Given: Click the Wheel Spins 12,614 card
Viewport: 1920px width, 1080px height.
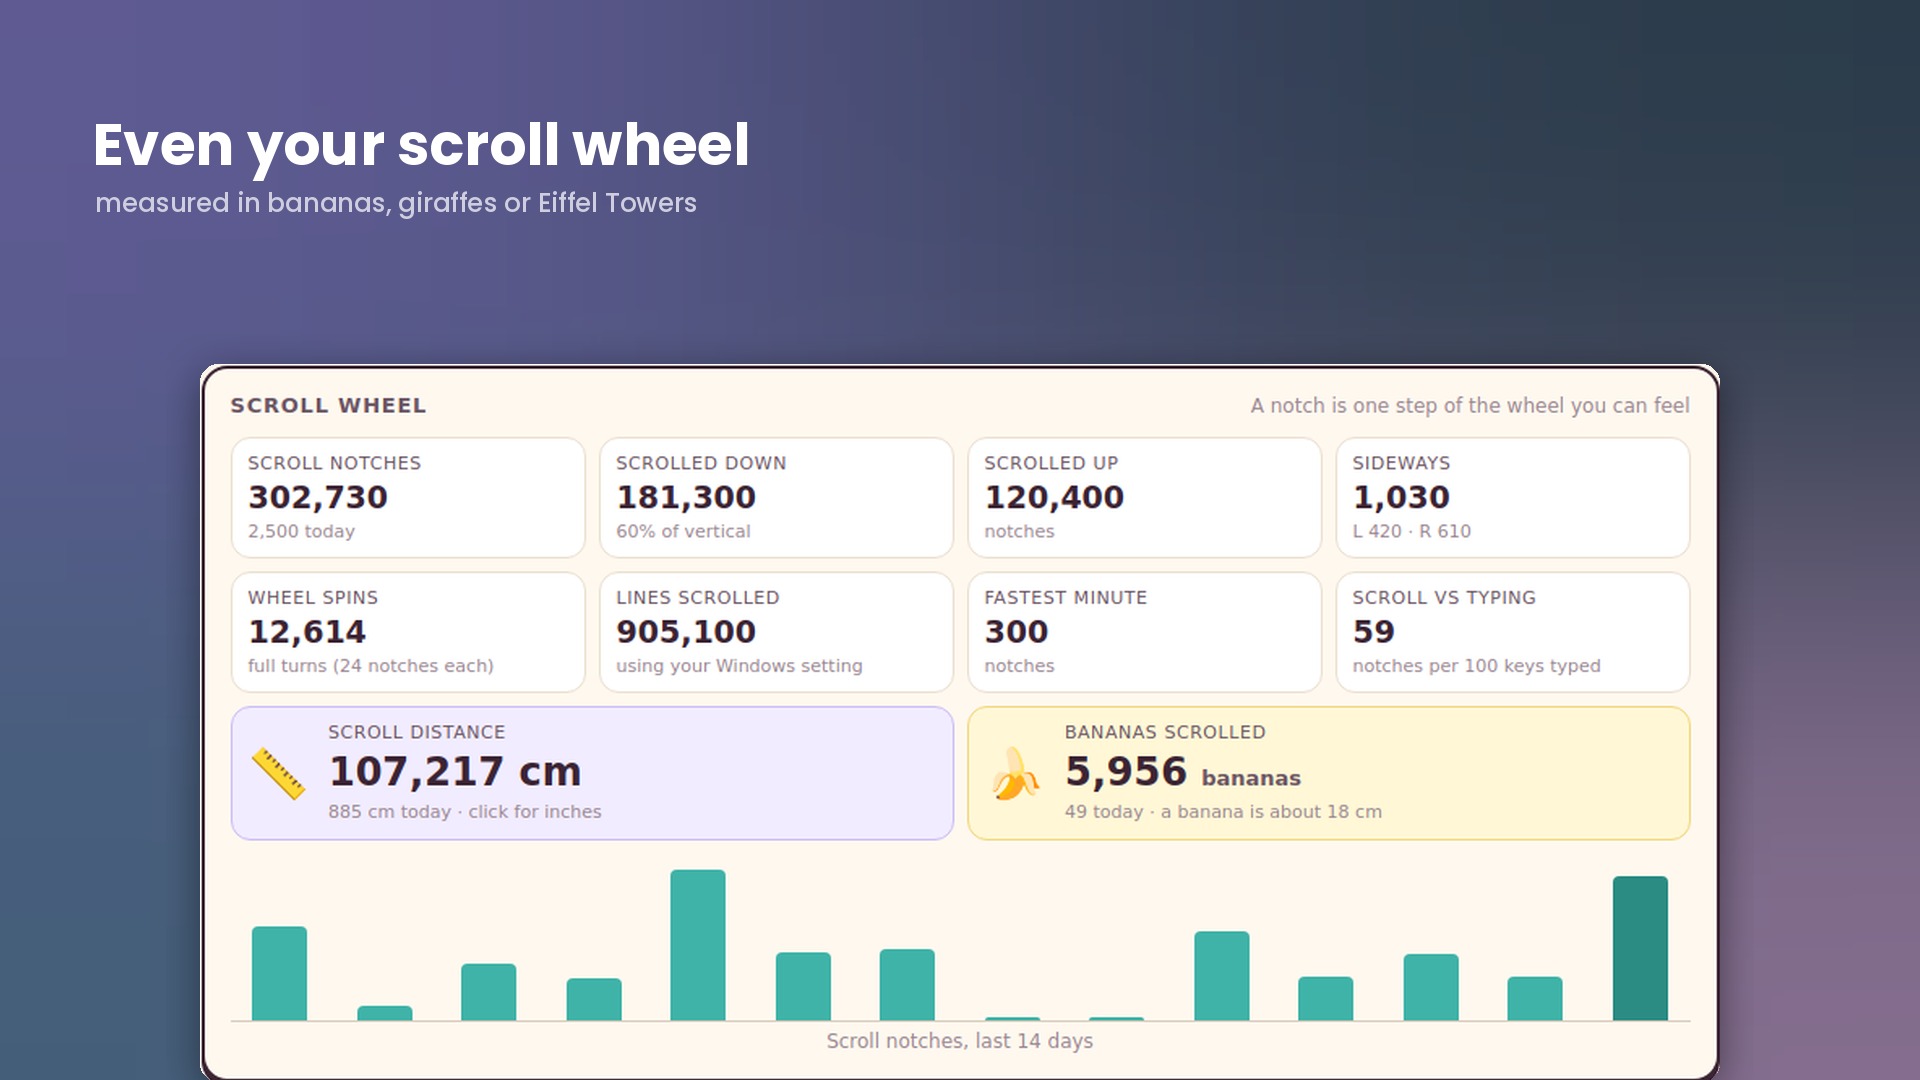Looking at the screenshot, I should [408, 632].
